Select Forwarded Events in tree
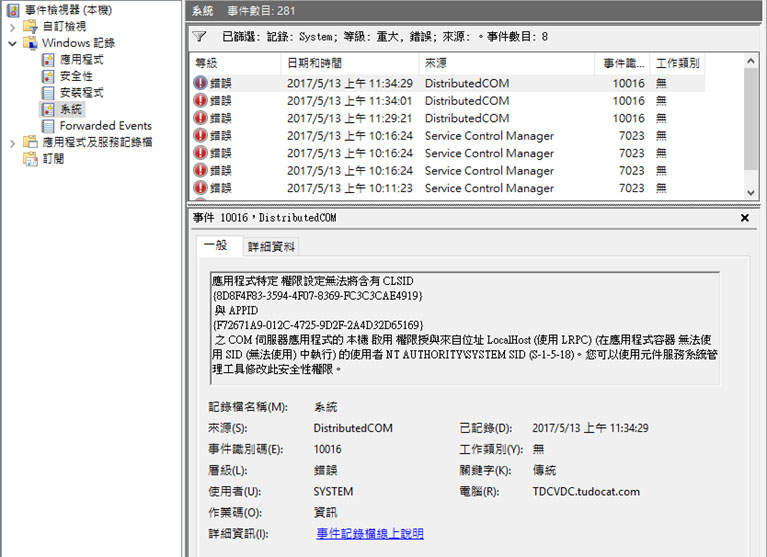Image resolution: width=767 pixels, height=557 pixels. click(106, 126)
